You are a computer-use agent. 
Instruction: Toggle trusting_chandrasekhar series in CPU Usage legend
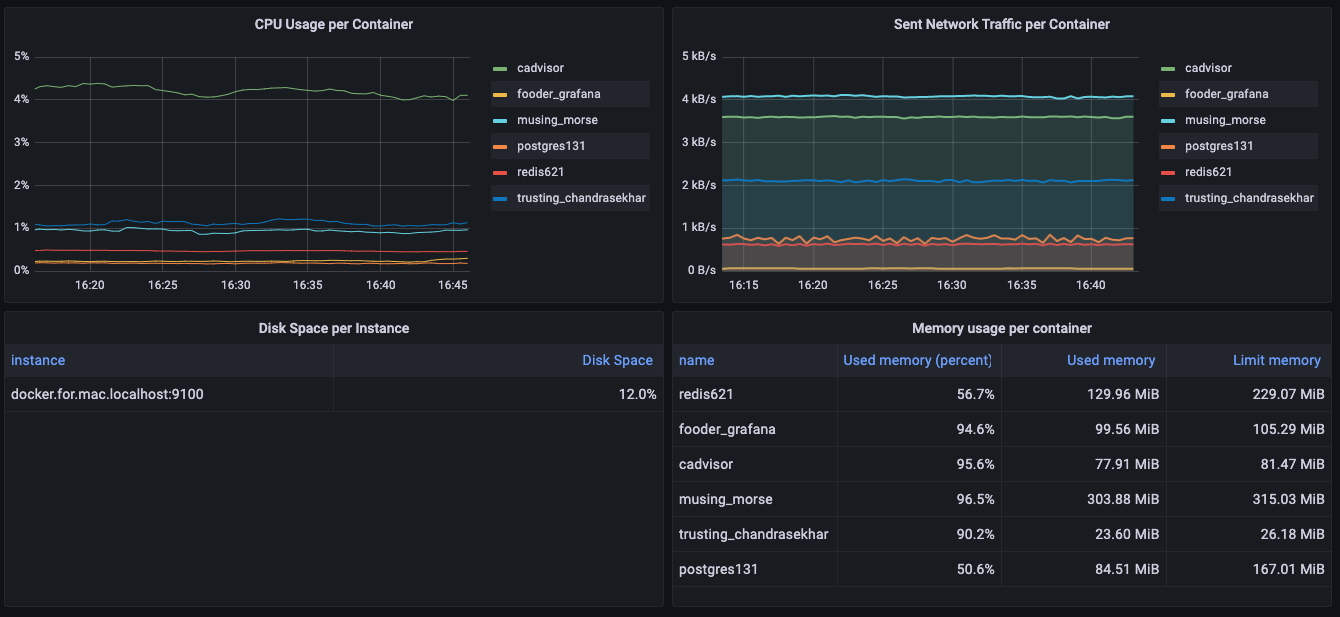581,199
